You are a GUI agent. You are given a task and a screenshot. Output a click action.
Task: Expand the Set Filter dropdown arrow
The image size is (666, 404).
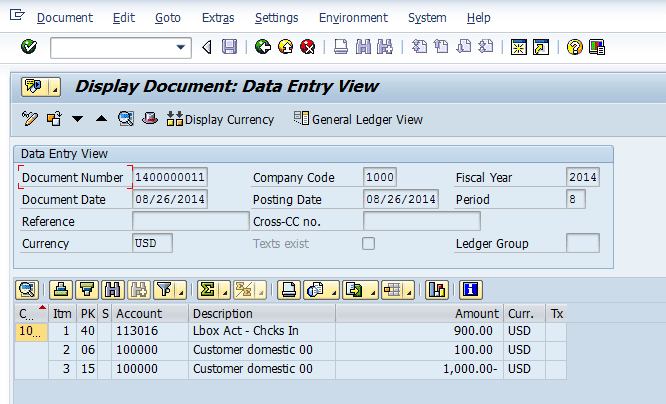(180, 290)
